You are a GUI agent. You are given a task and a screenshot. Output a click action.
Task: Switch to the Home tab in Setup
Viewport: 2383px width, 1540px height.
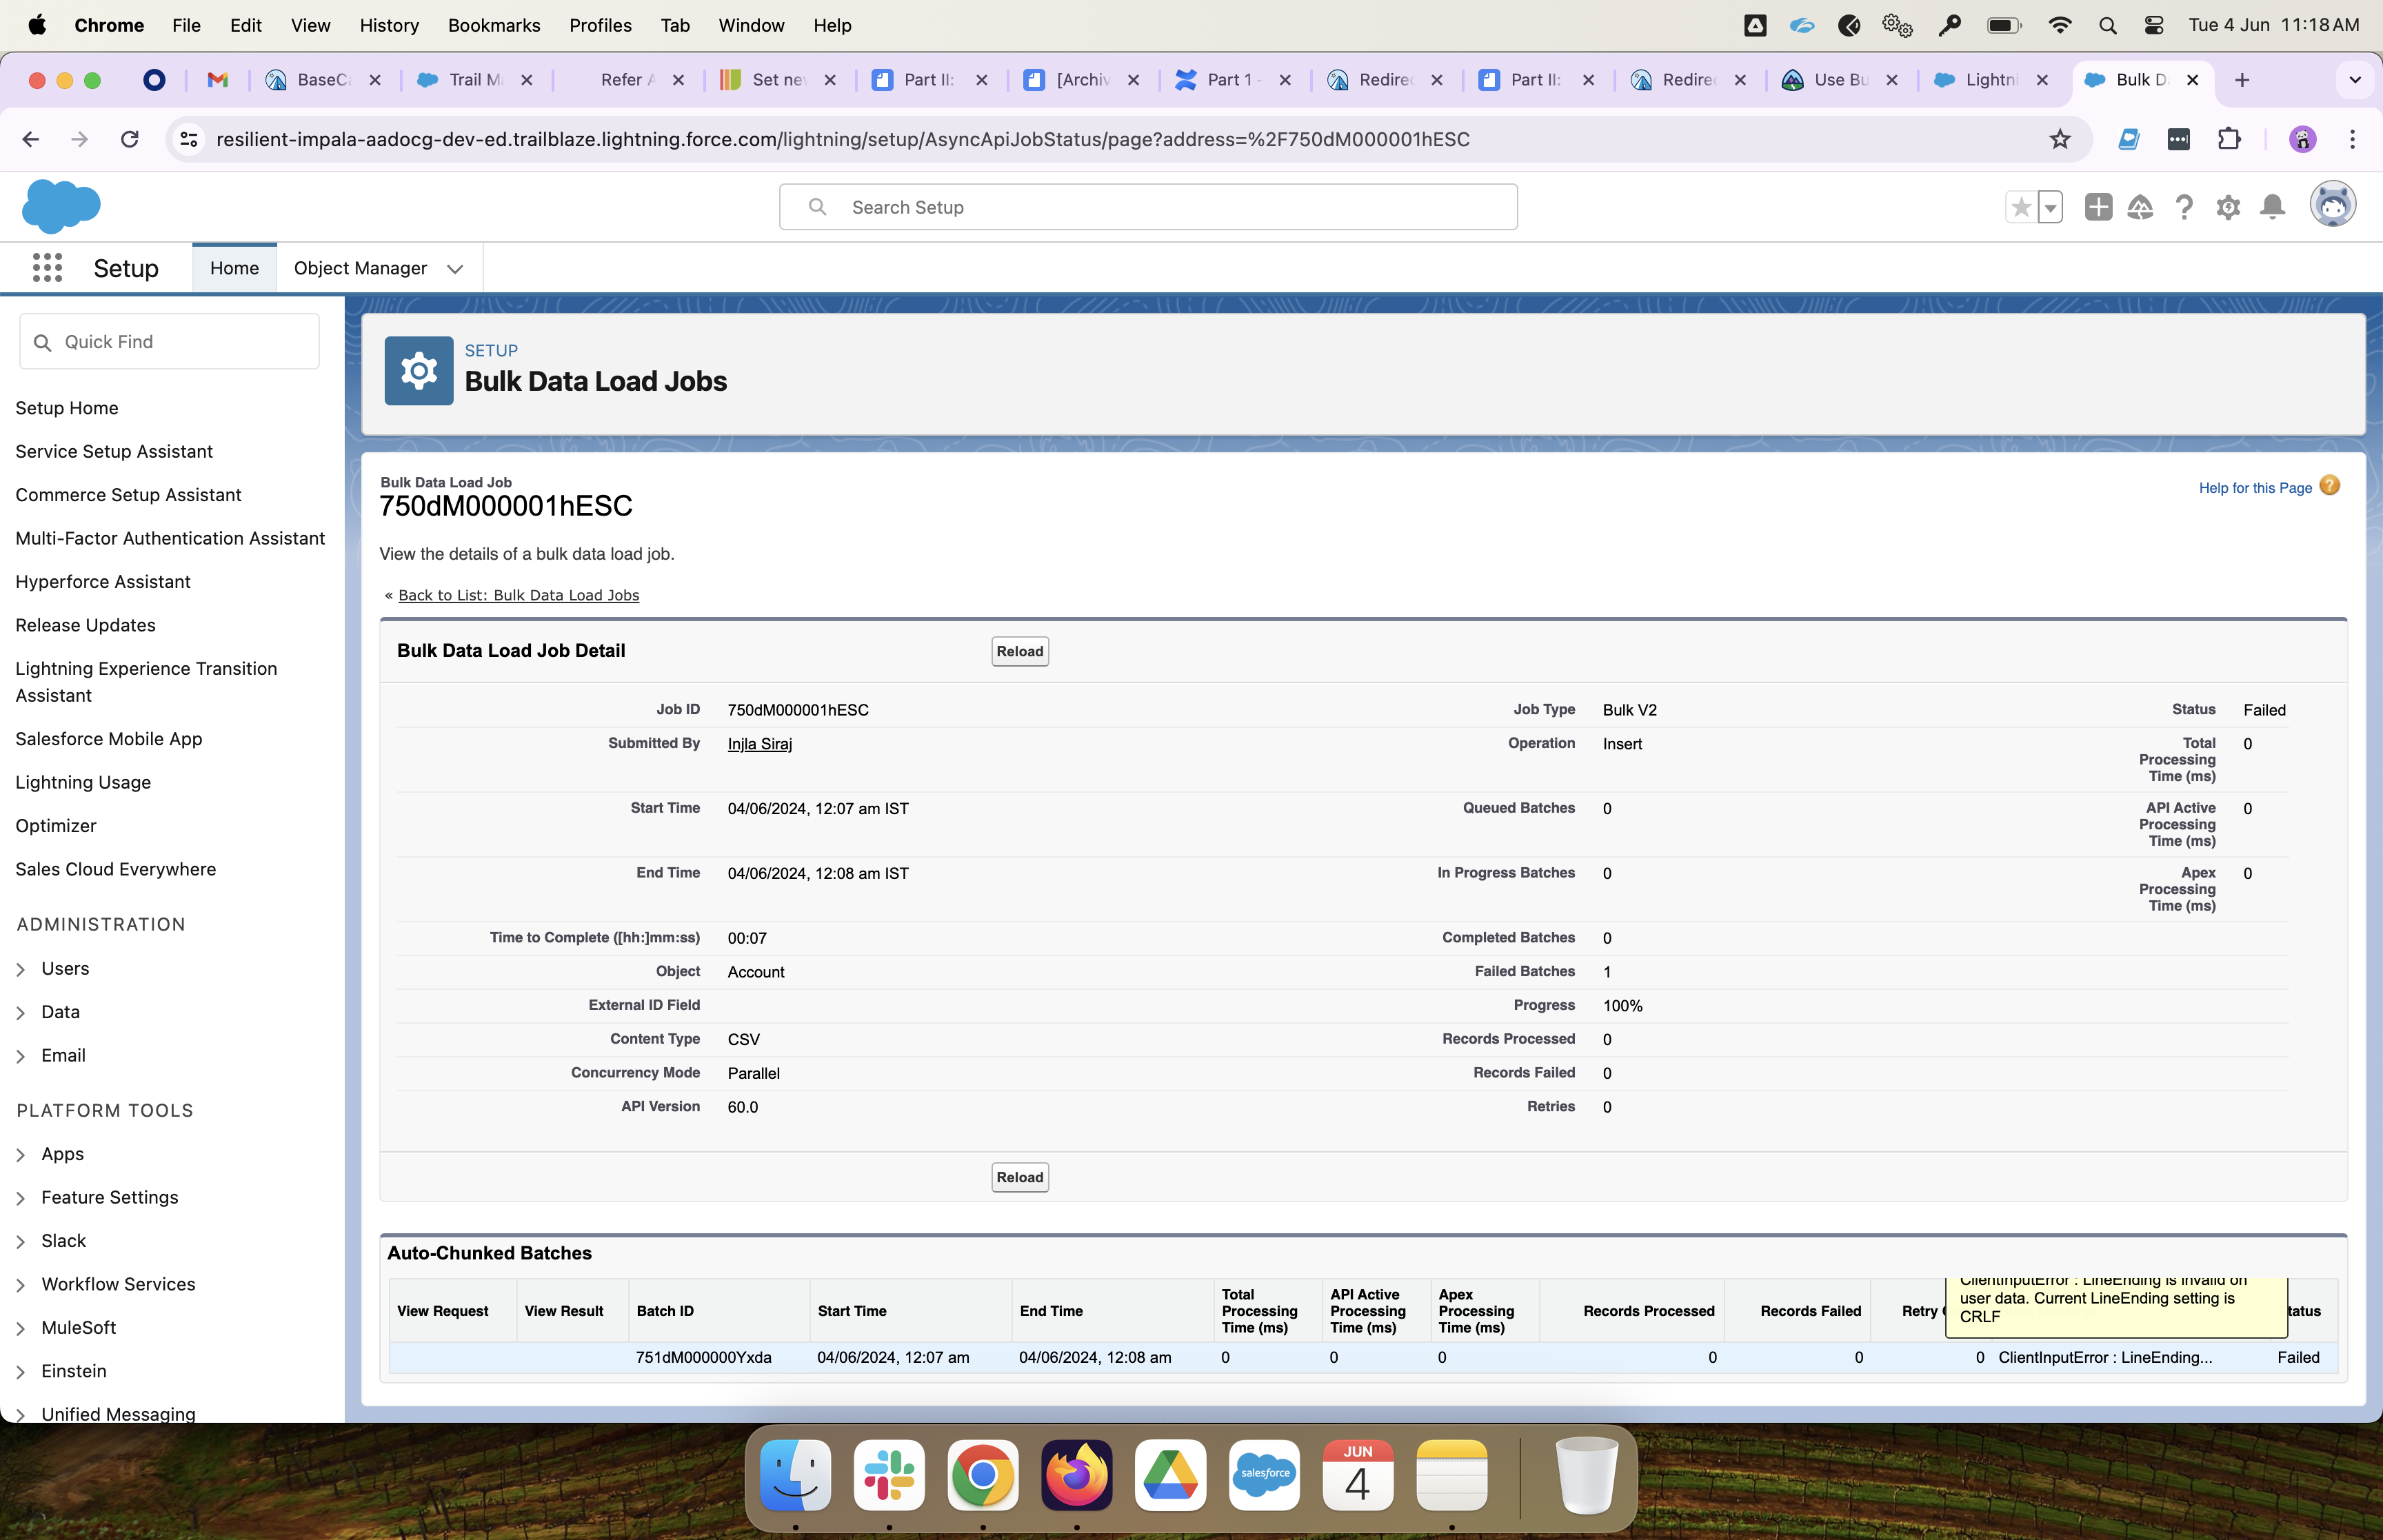click(x=234, y=267)
